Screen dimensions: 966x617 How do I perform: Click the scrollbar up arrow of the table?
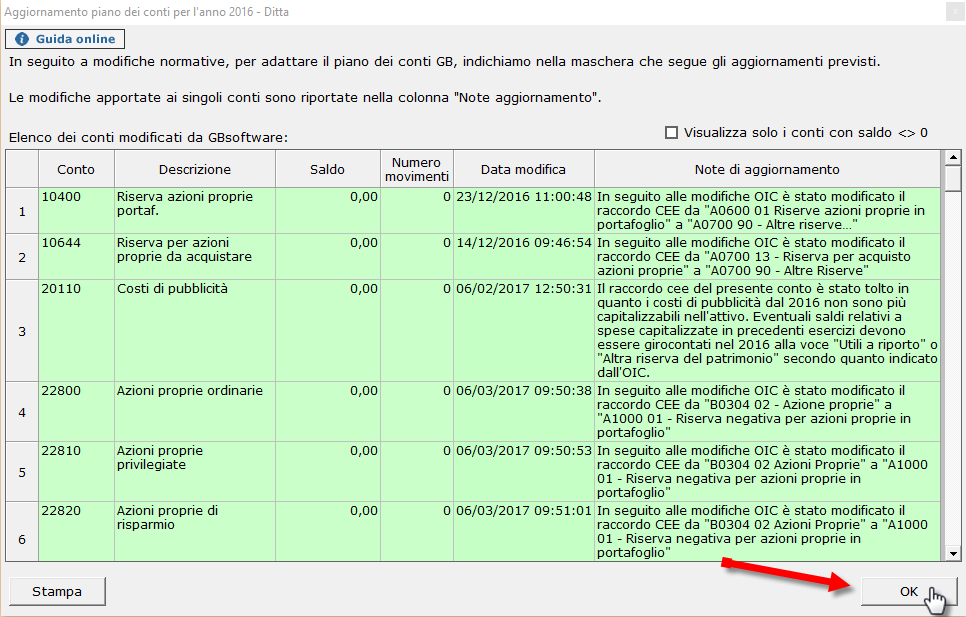pos(953,158)
